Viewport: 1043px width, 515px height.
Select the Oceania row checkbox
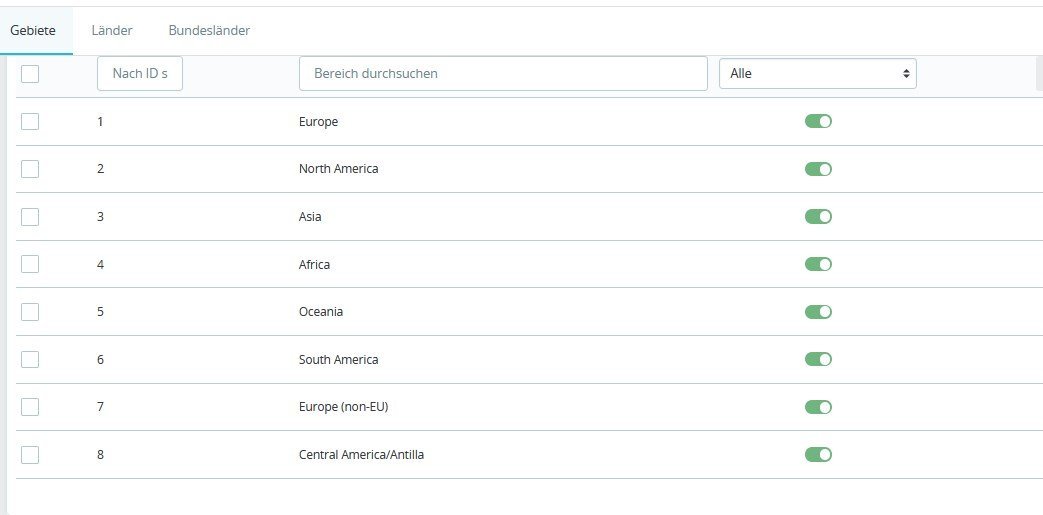(30, 311)
